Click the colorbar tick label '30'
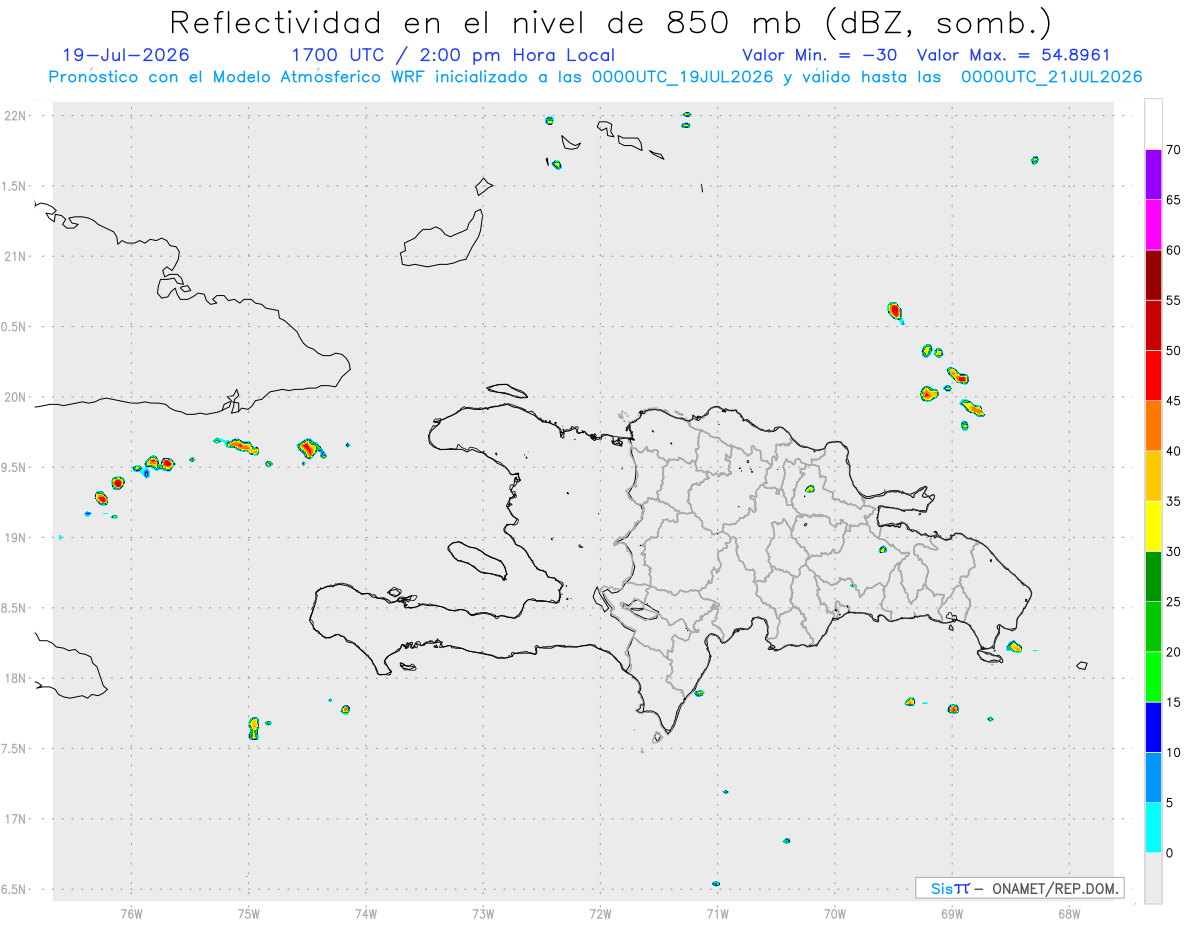 [x=1173, y=552]
